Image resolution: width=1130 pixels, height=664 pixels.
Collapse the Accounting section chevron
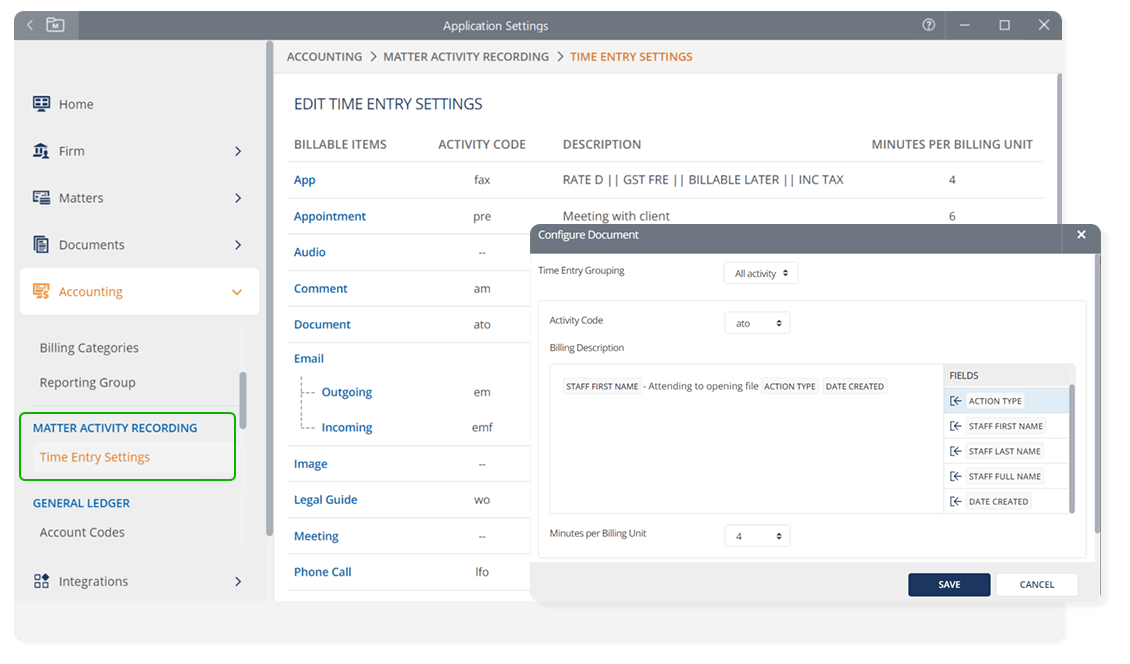pyautogui.click(x=237, y=292)
